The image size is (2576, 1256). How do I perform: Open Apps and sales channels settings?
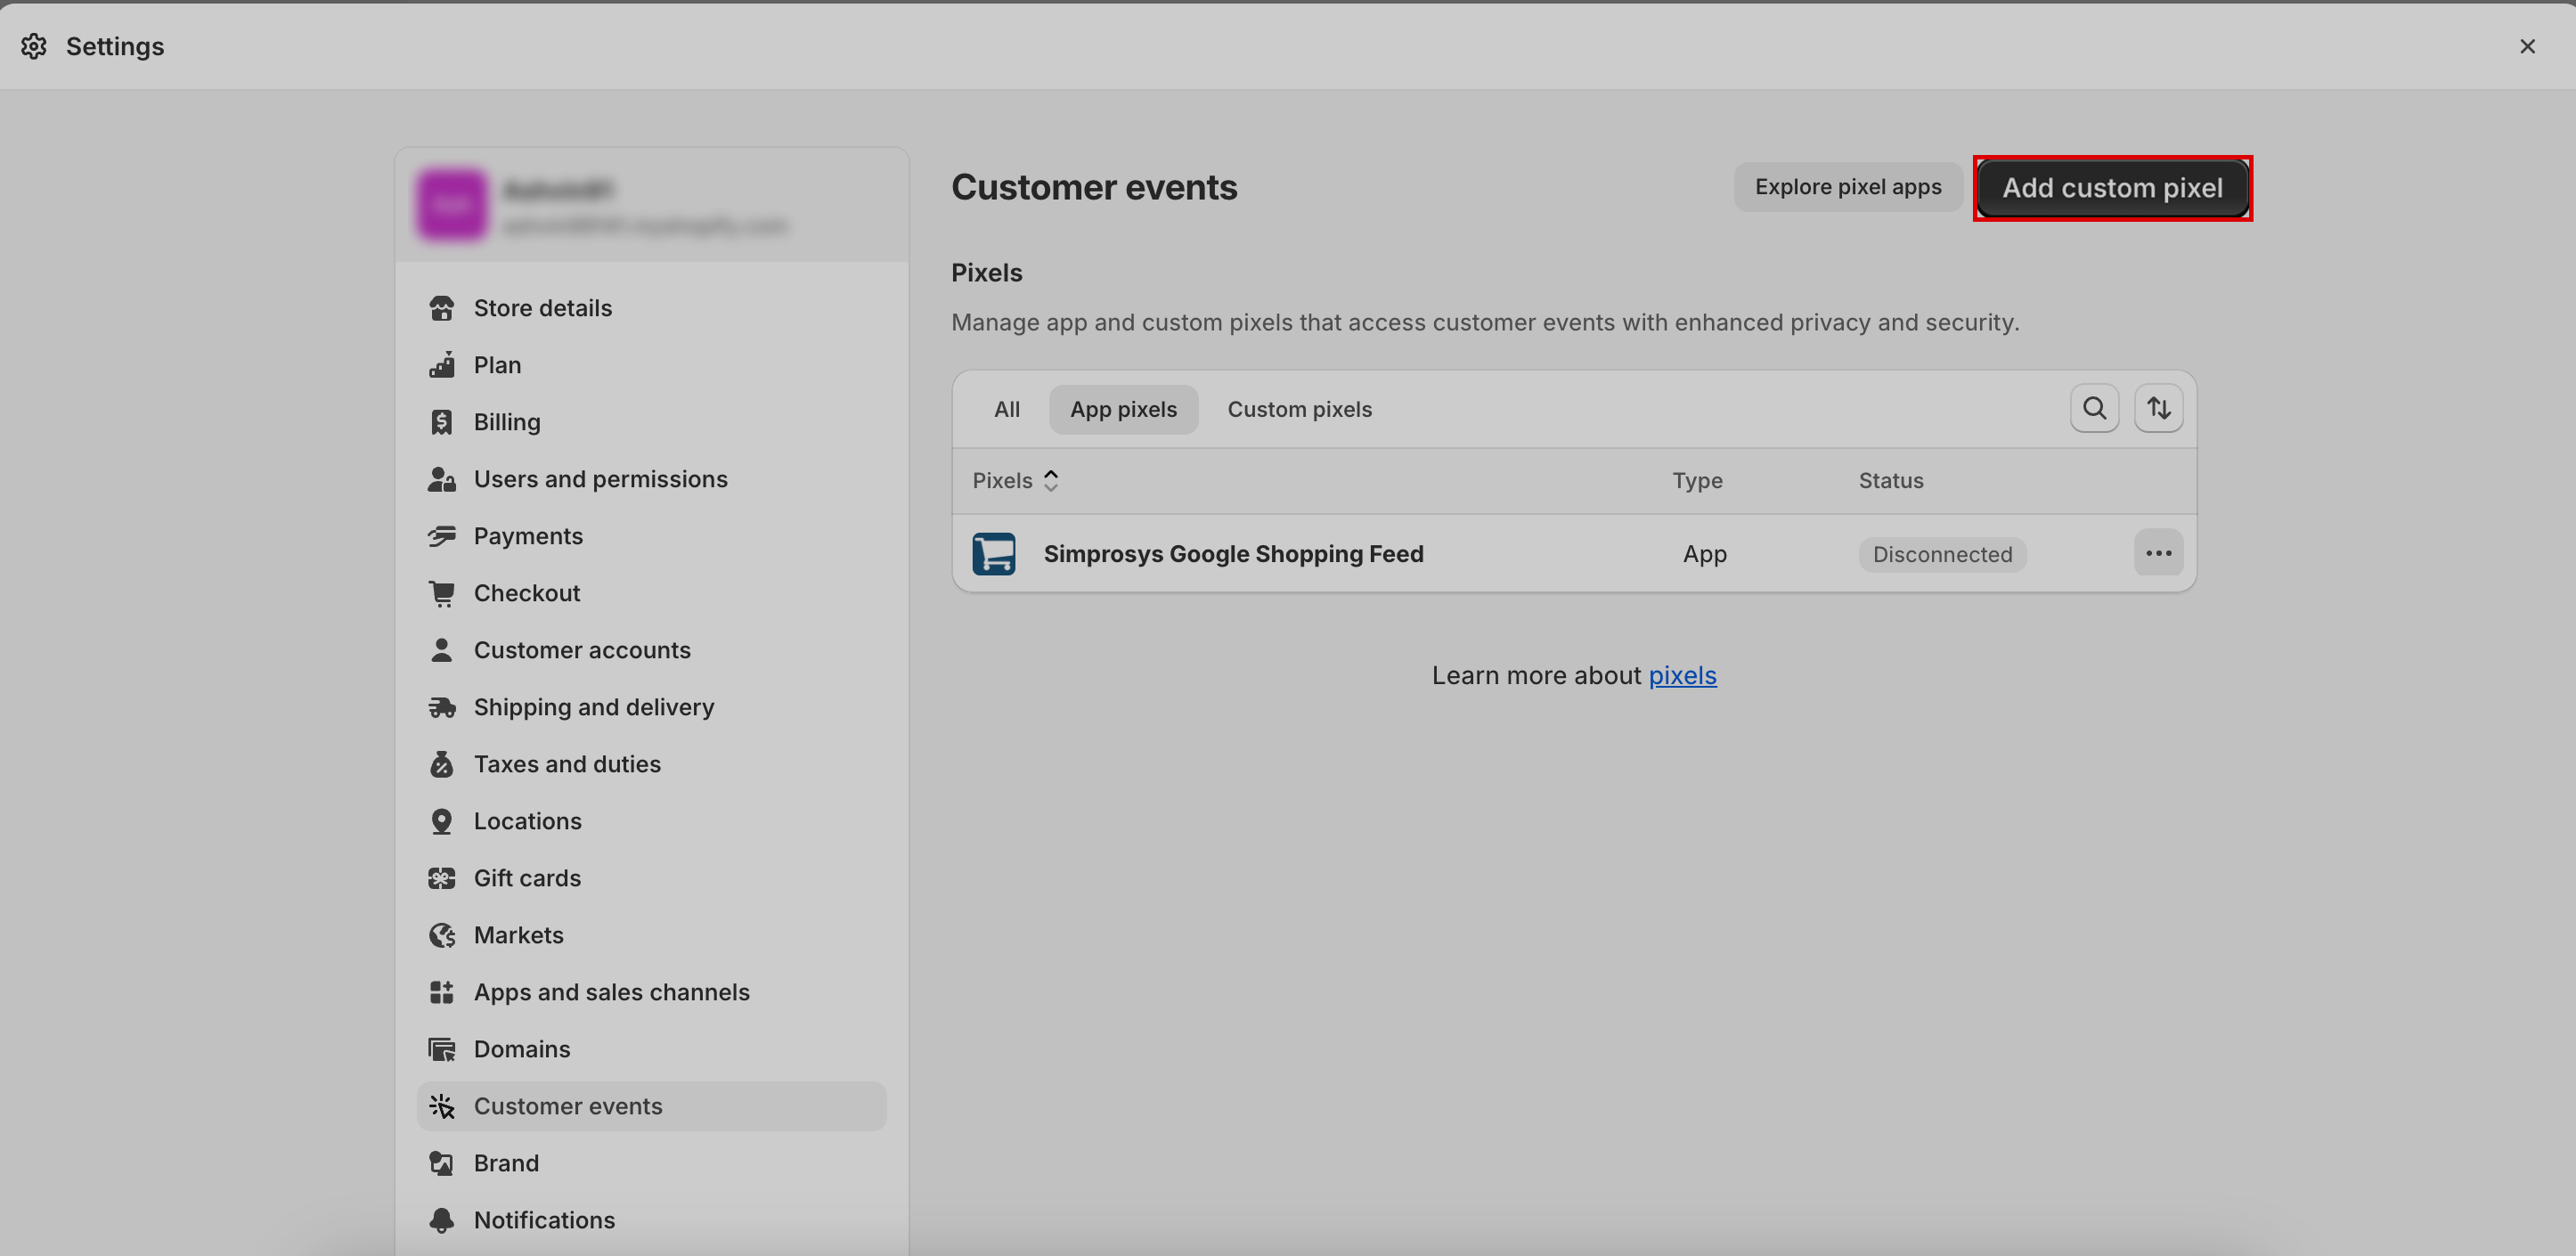pyautogui.click(x=651, y=992)
